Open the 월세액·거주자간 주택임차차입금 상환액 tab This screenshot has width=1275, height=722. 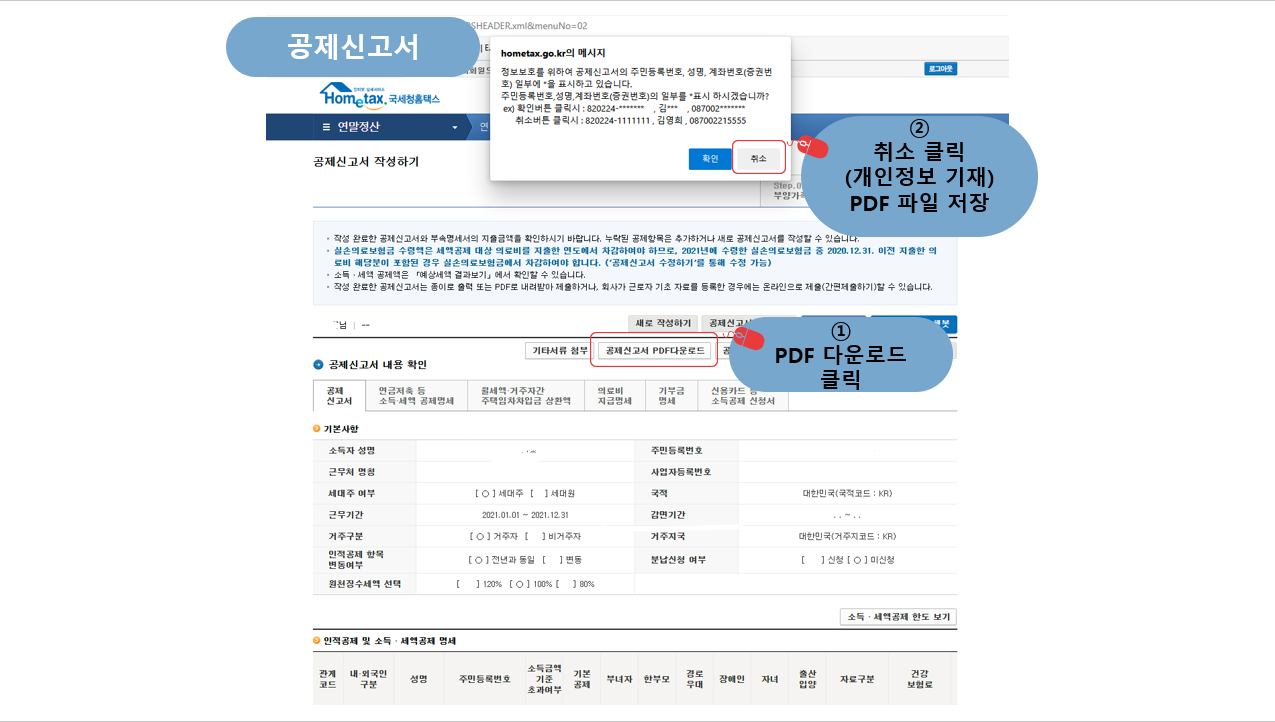pyautogui.click(x=526, y=395)
